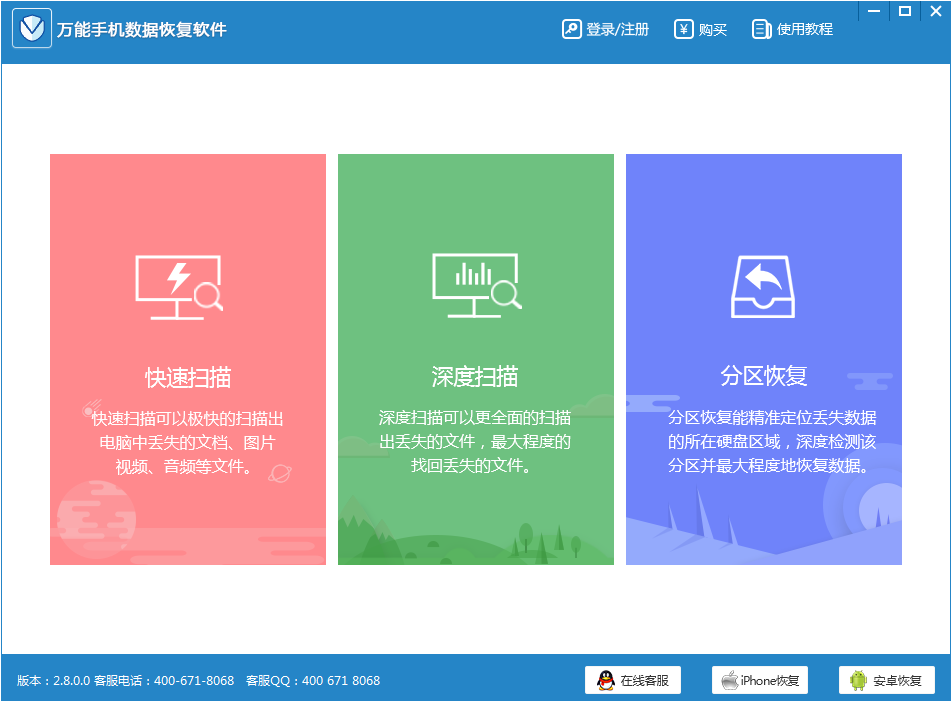Click the 在线客服 customer service button
This screenshot has height=701, width=951.
coord(634,680)
